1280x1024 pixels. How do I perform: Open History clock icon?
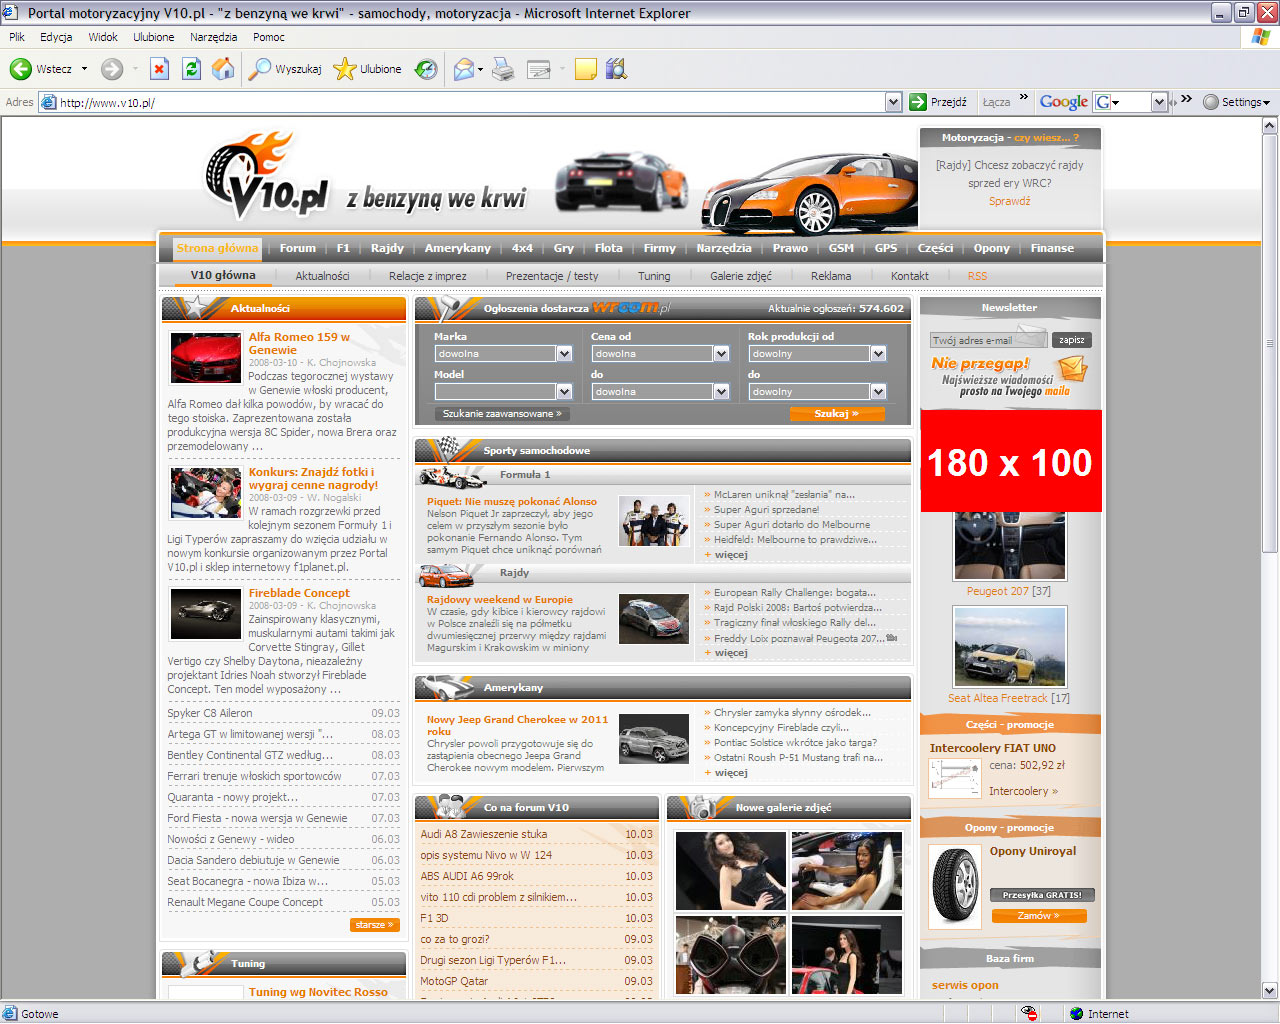coord(426,69)
